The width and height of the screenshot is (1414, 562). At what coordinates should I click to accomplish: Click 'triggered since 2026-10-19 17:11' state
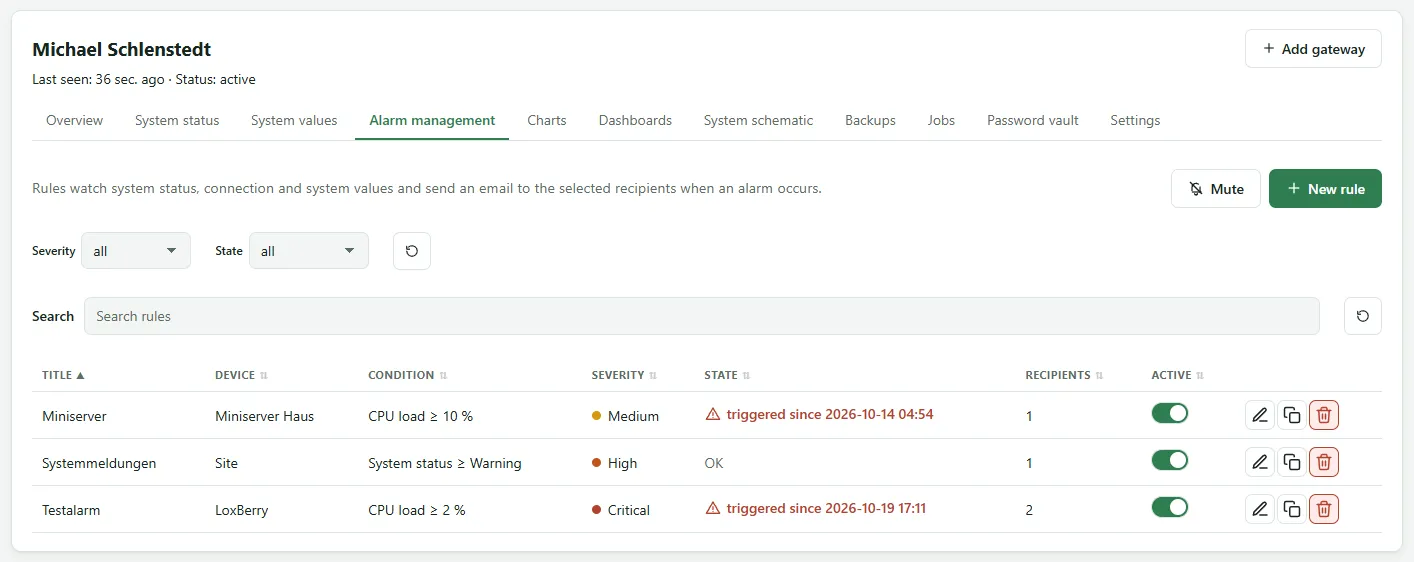pyautogui.click(x=826, y=508)
